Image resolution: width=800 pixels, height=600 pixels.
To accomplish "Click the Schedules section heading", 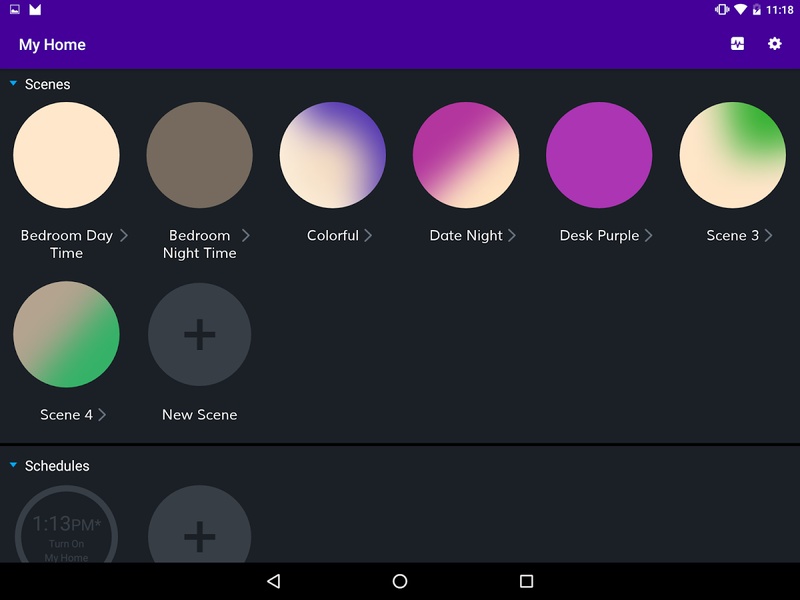I will 57,466.
